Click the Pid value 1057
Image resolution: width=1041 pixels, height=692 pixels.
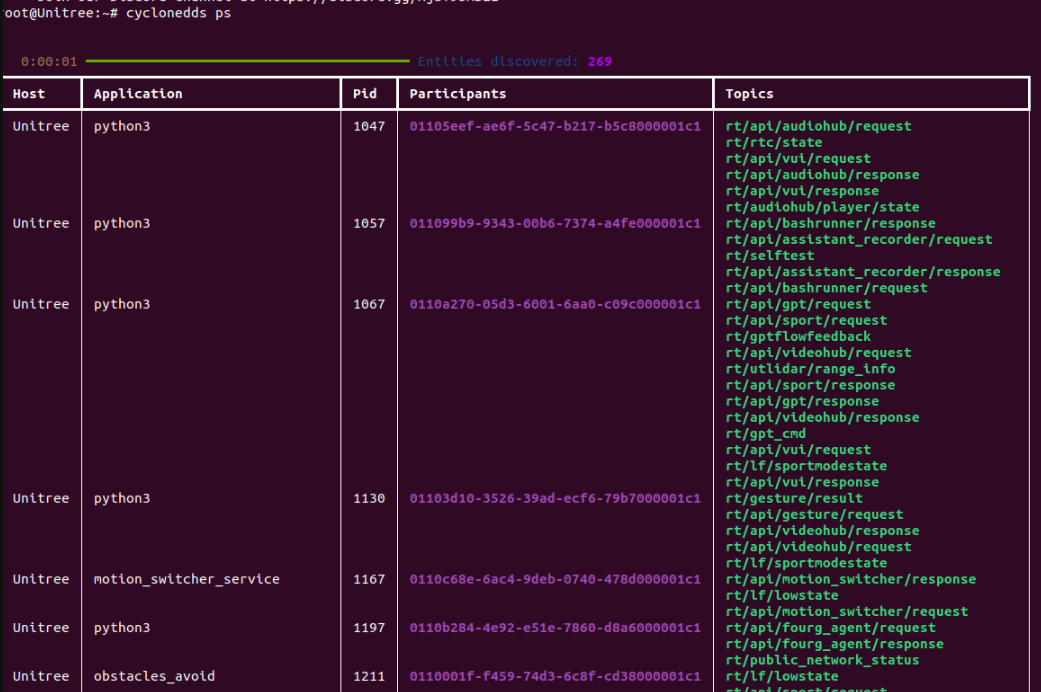368,223
